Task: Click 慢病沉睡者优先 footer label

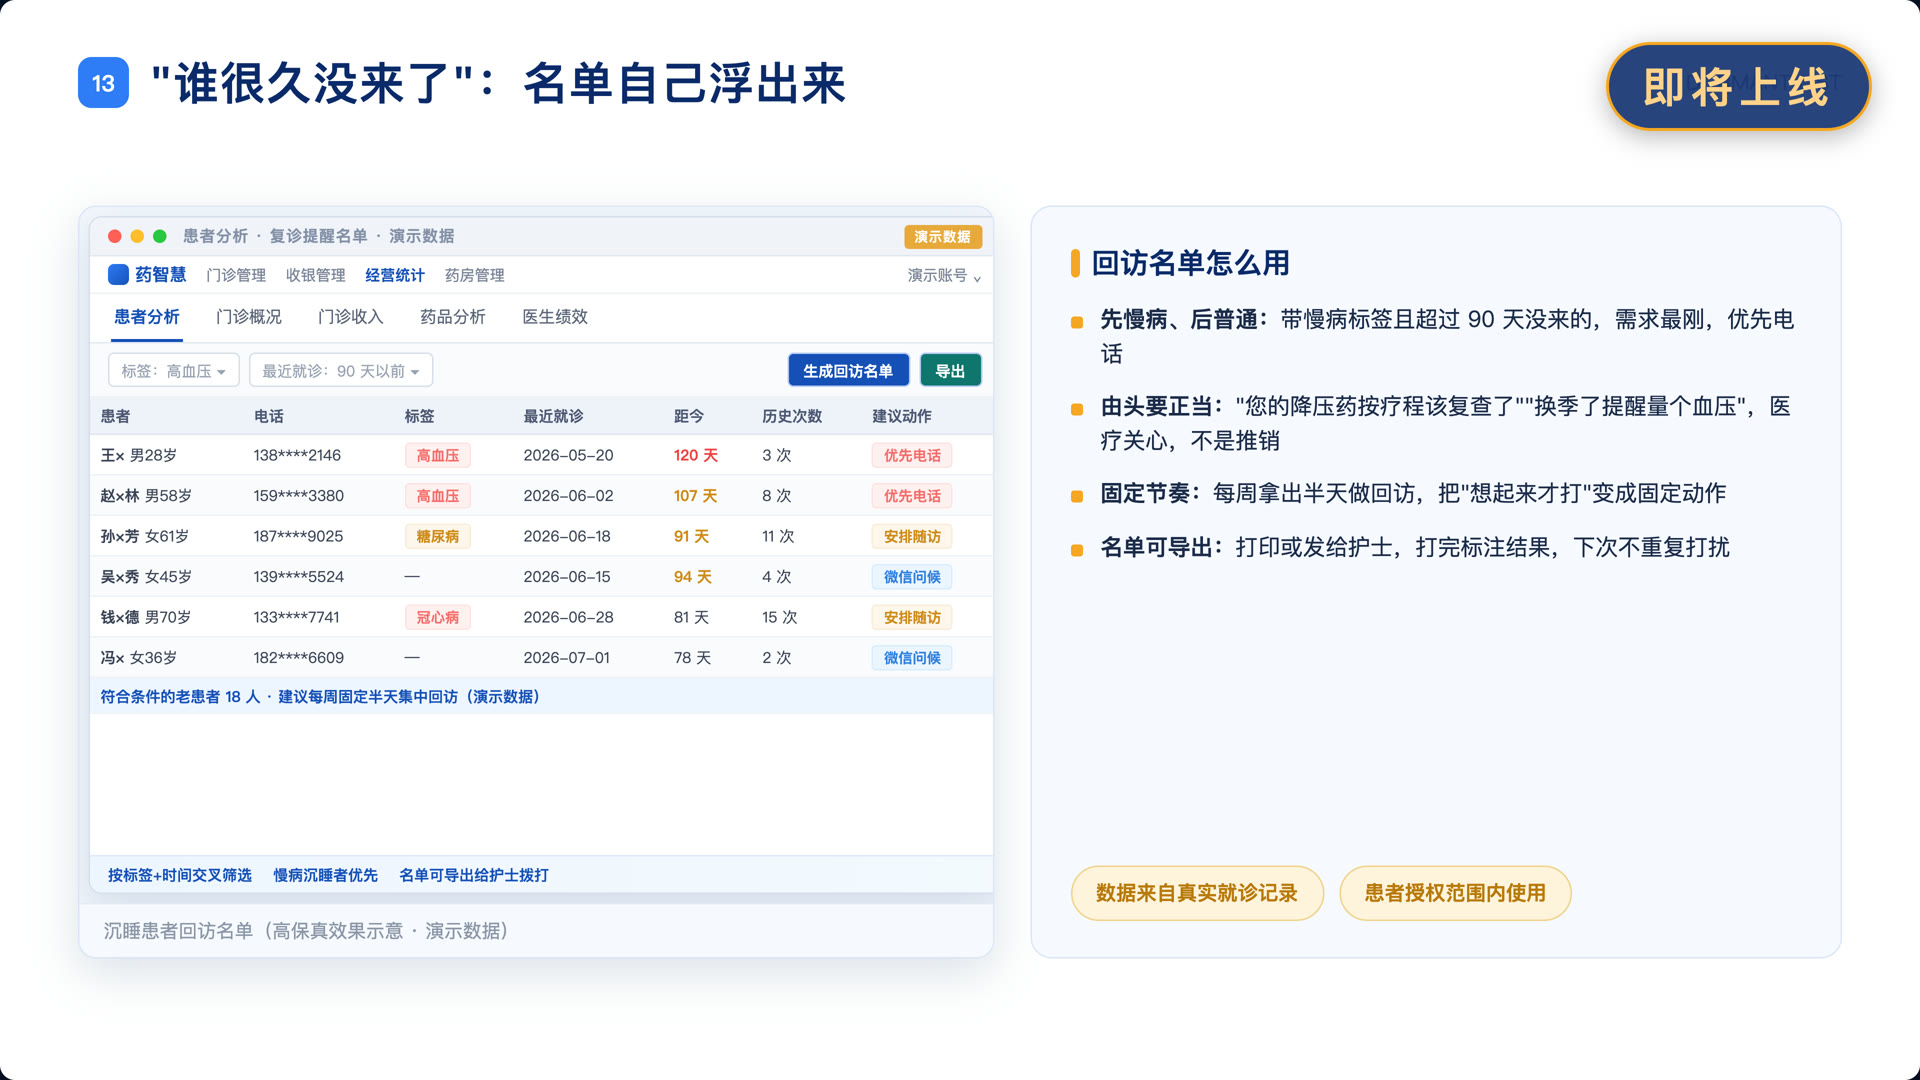Action: (326, 876)
